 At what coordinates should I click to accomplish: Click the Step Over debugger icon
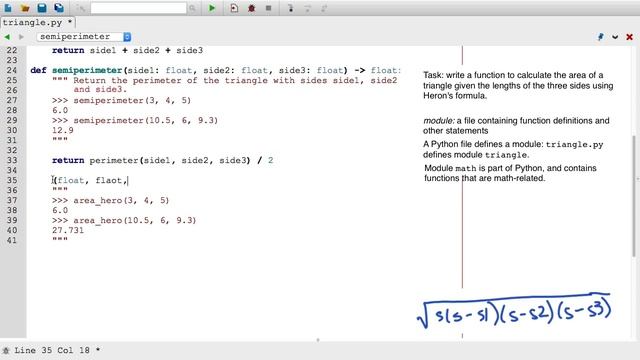[x=307, y=8]
